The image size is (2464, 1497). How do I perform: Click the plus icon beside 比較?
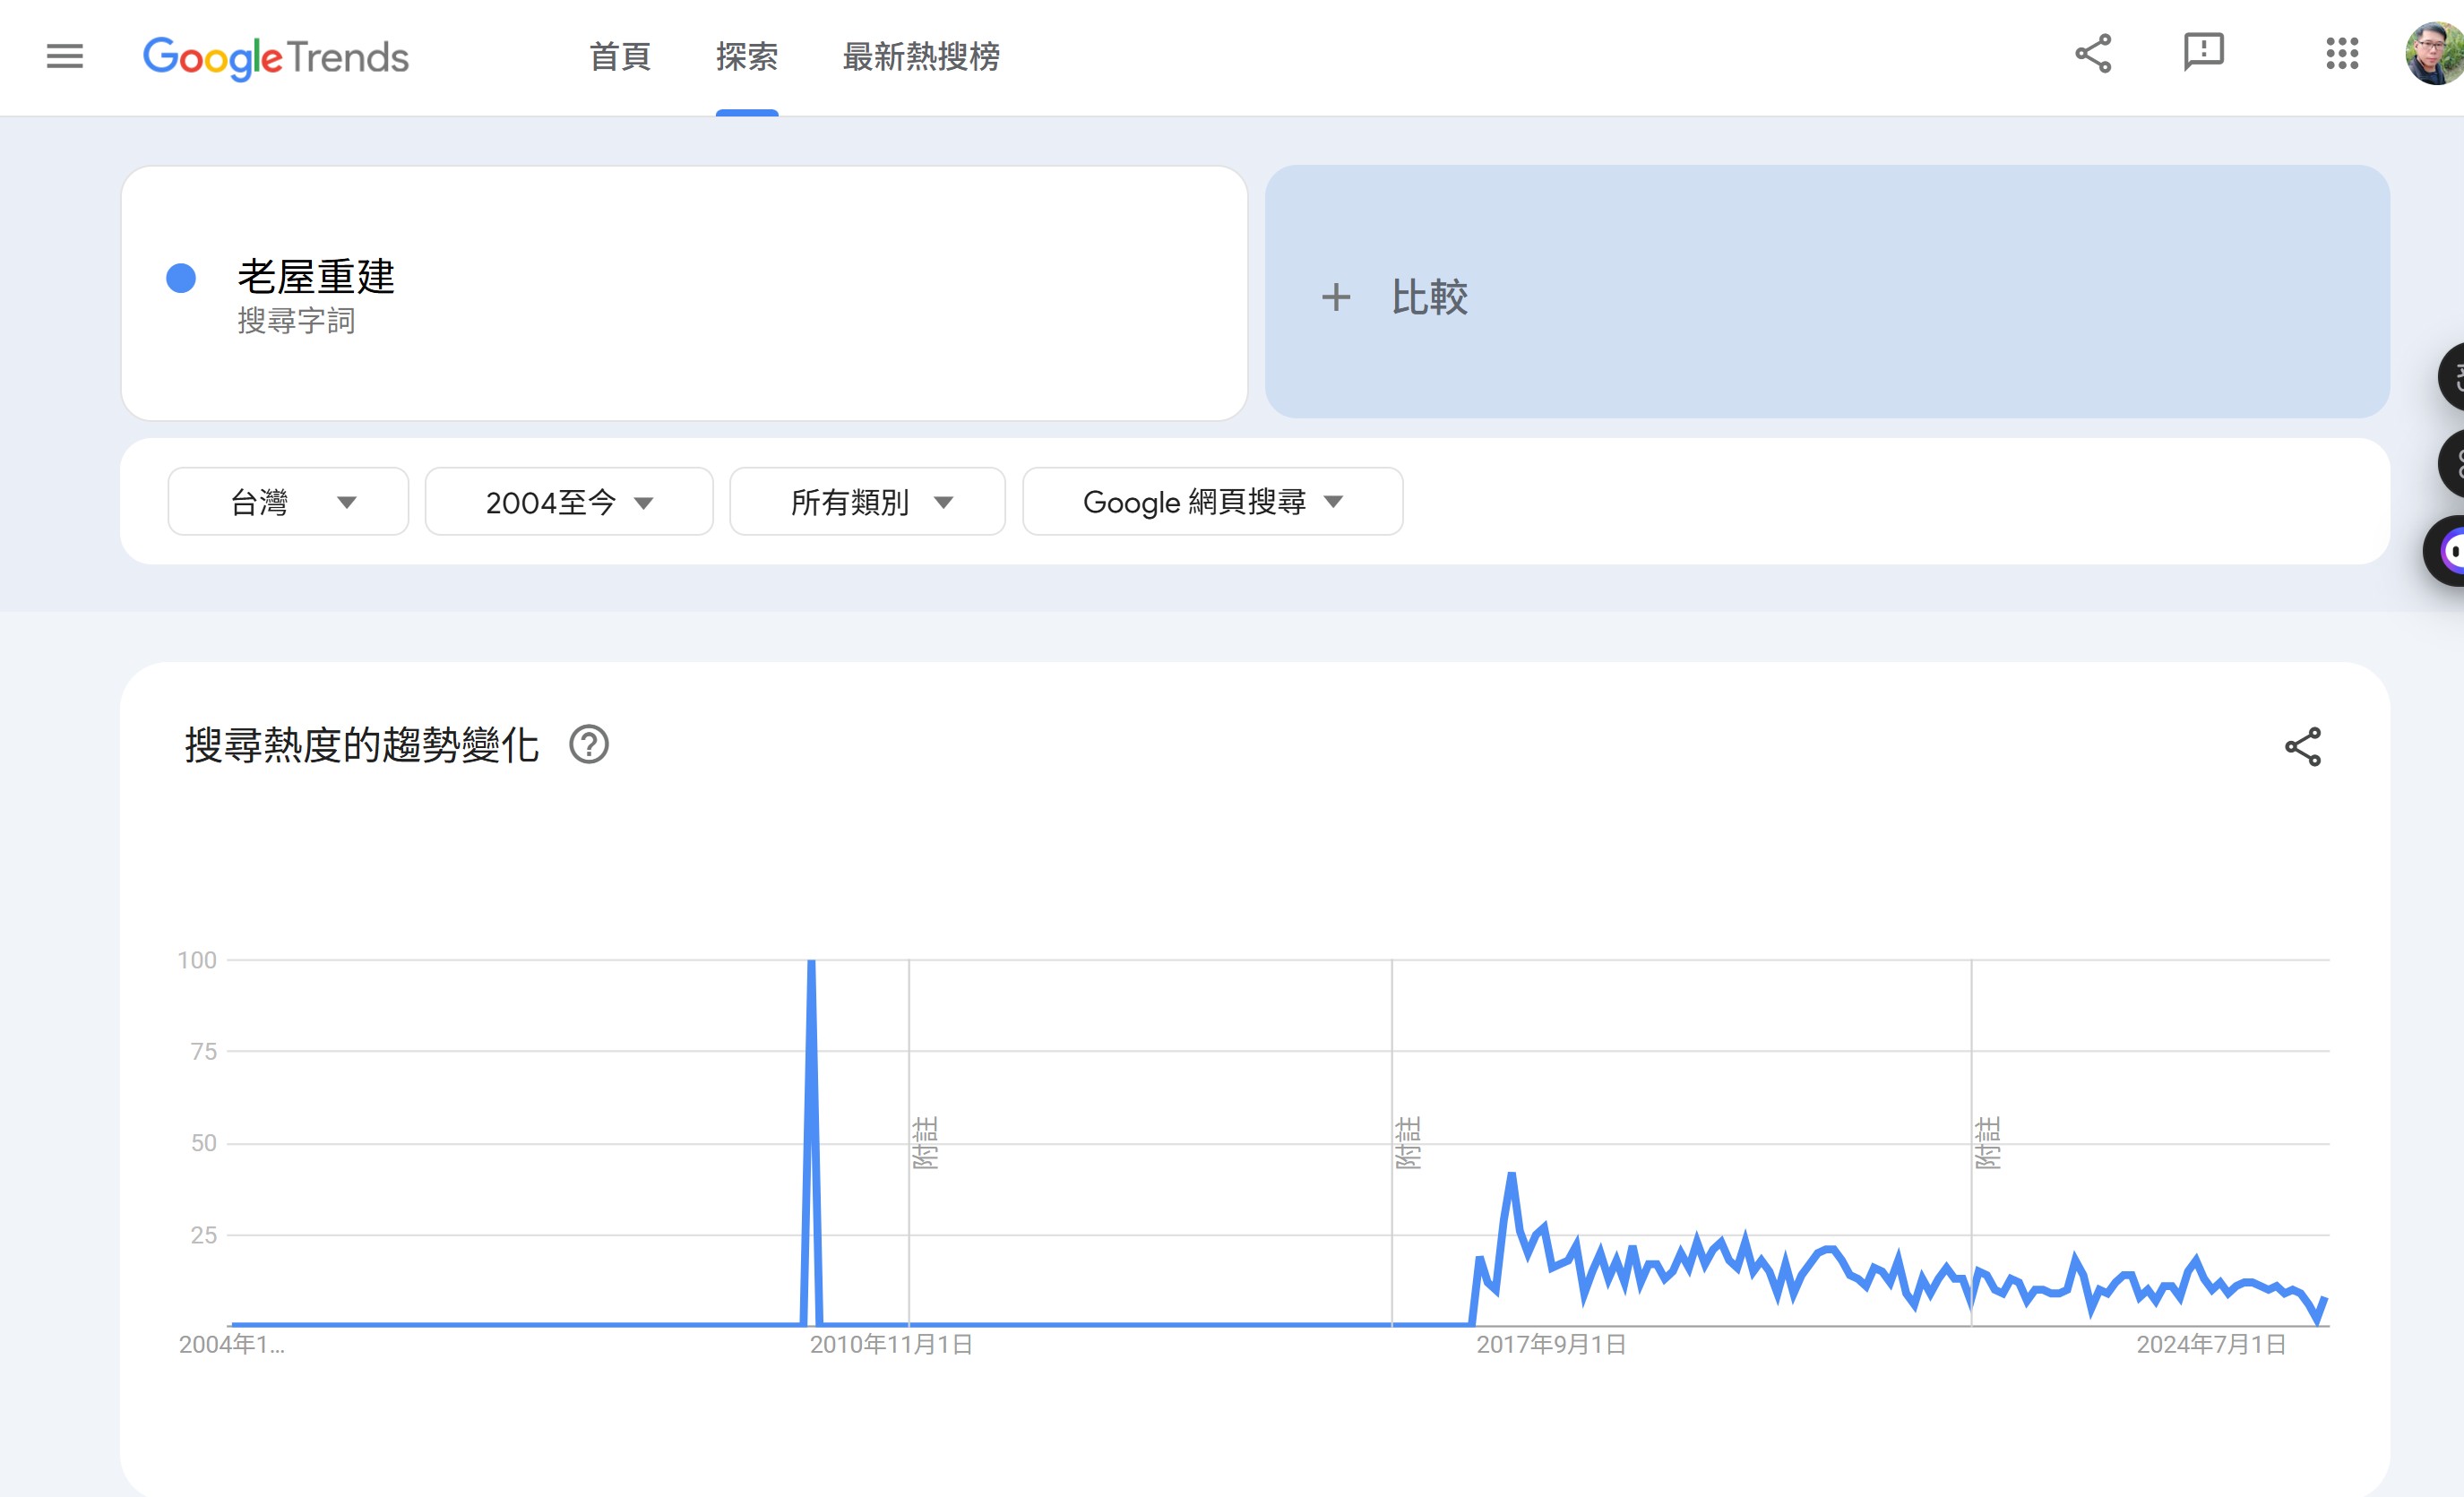coord(1335,298)
